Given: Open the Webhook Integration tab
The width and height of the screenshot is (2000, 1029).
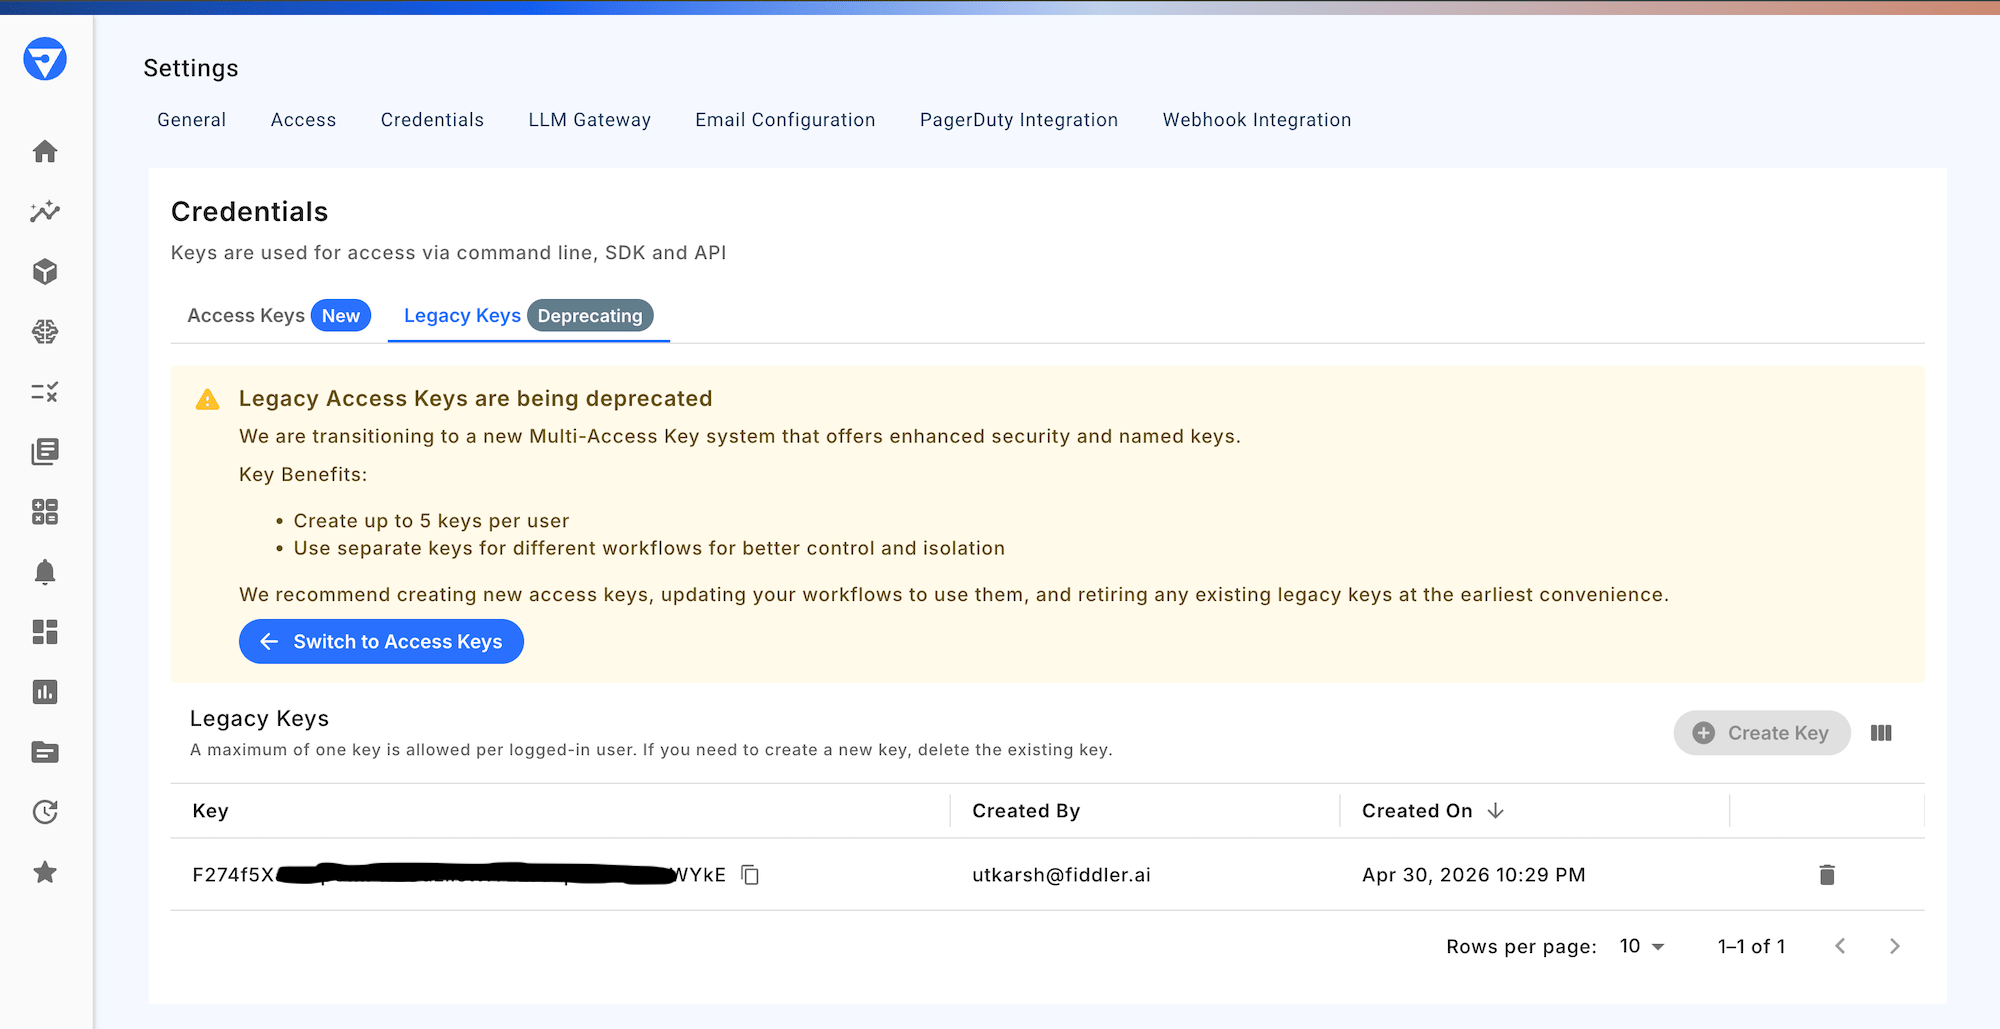Looking at the screenshot, I should 1257,120.
